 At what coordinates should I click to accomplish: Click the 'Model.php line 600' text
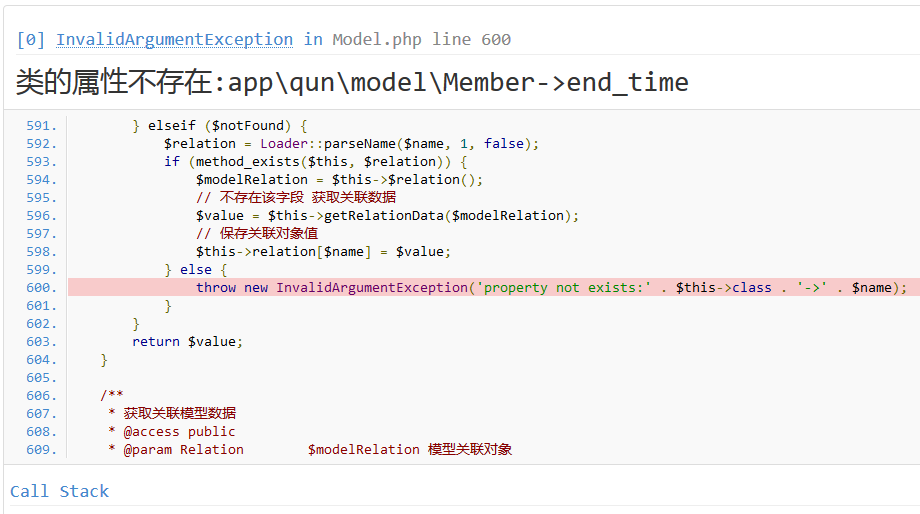click(x=421, y=40)
